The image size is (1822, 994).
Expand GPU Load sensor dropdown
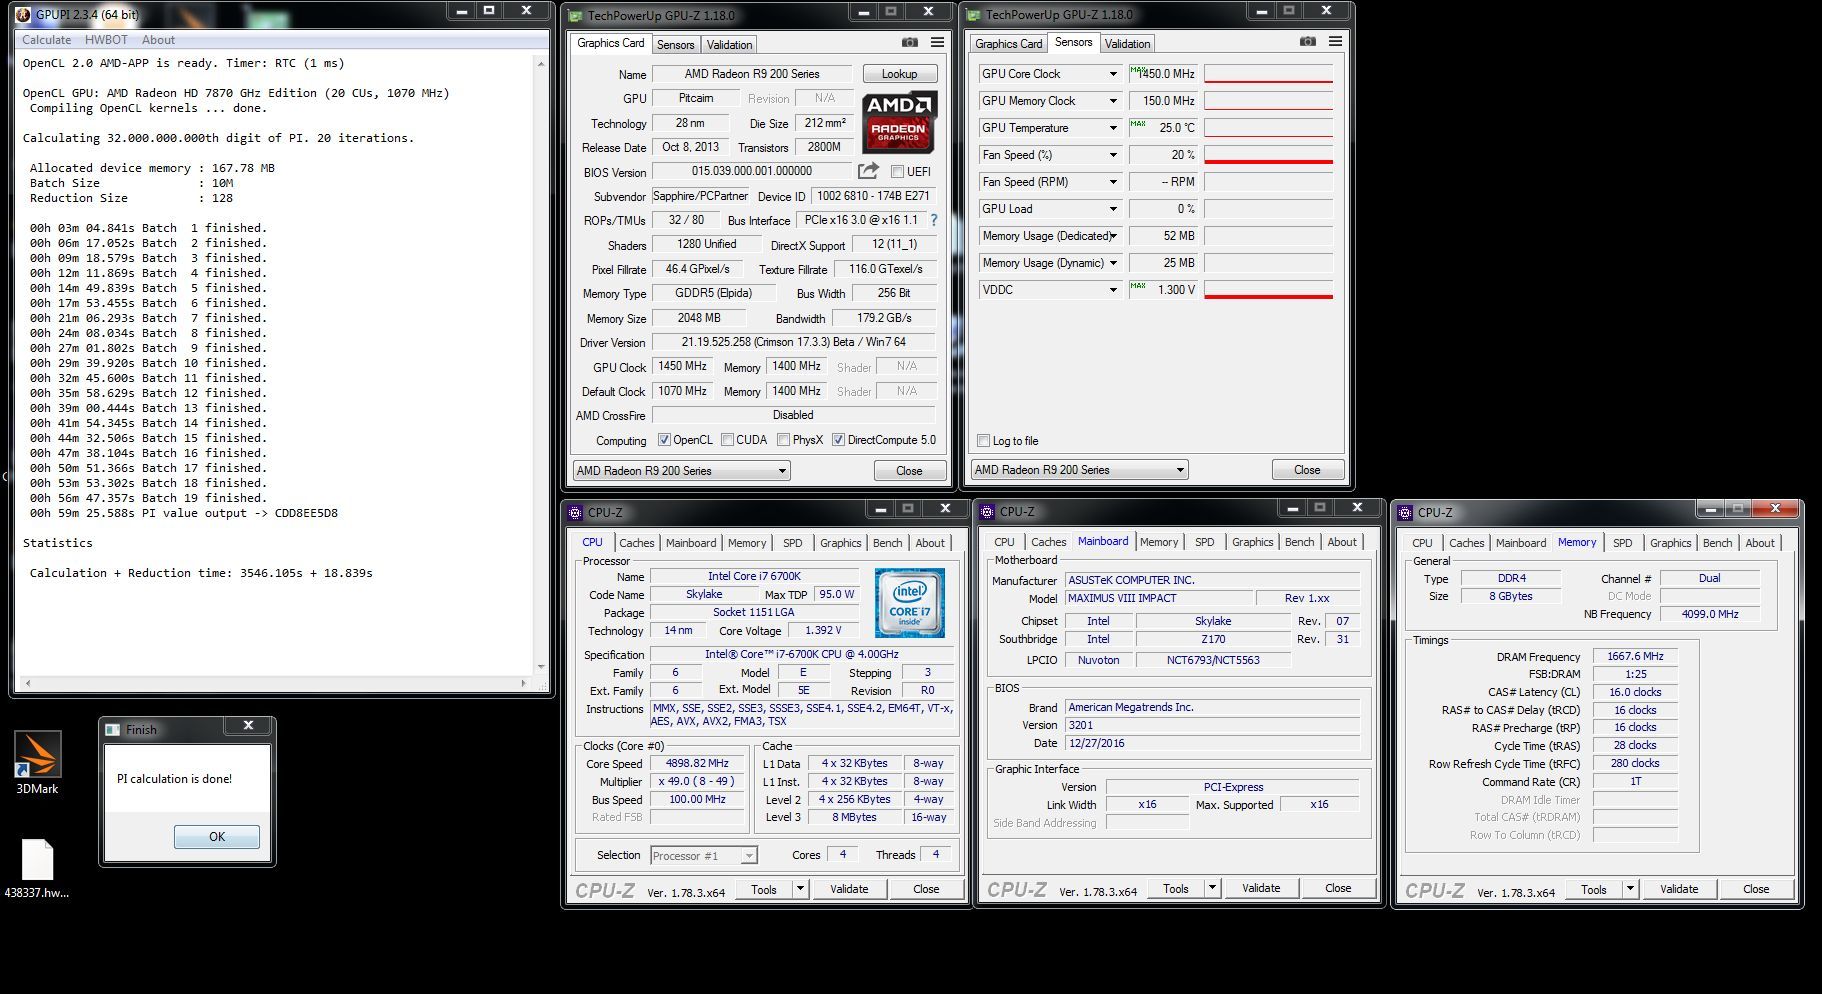click(x=1112, y=209)
